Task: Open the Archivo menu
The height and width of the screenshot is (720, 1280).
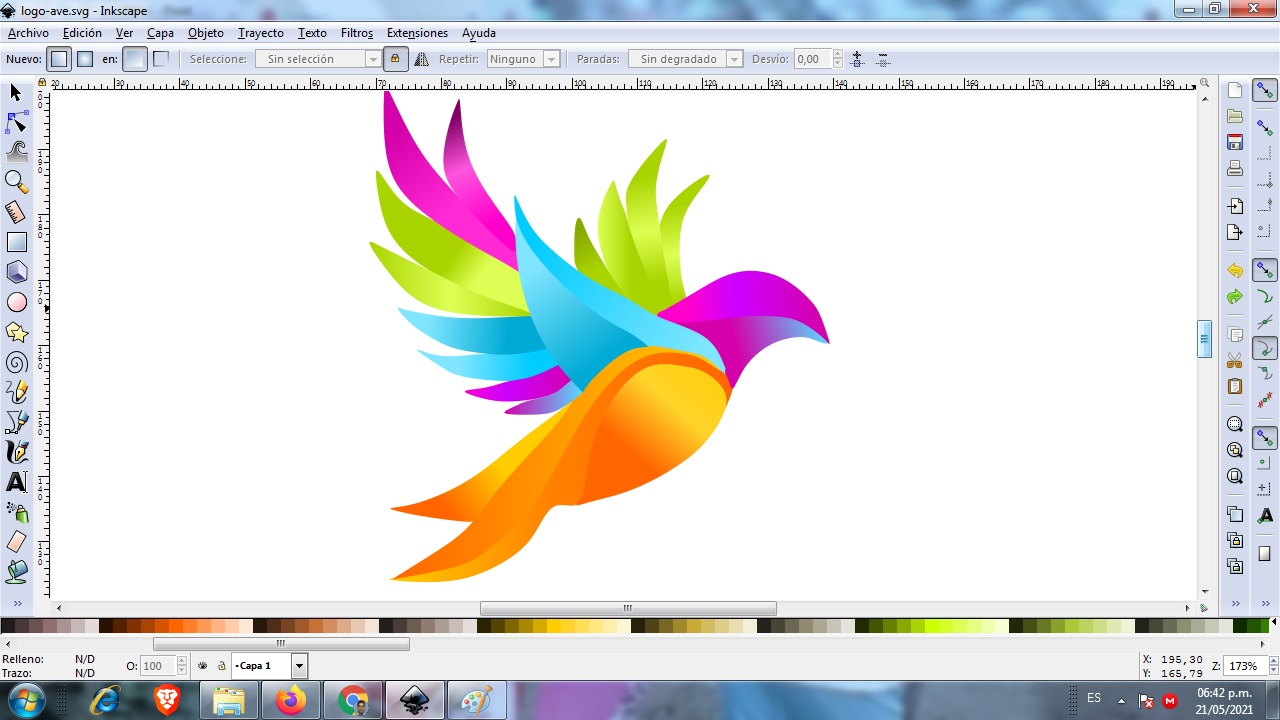Action: coord(28,33)
